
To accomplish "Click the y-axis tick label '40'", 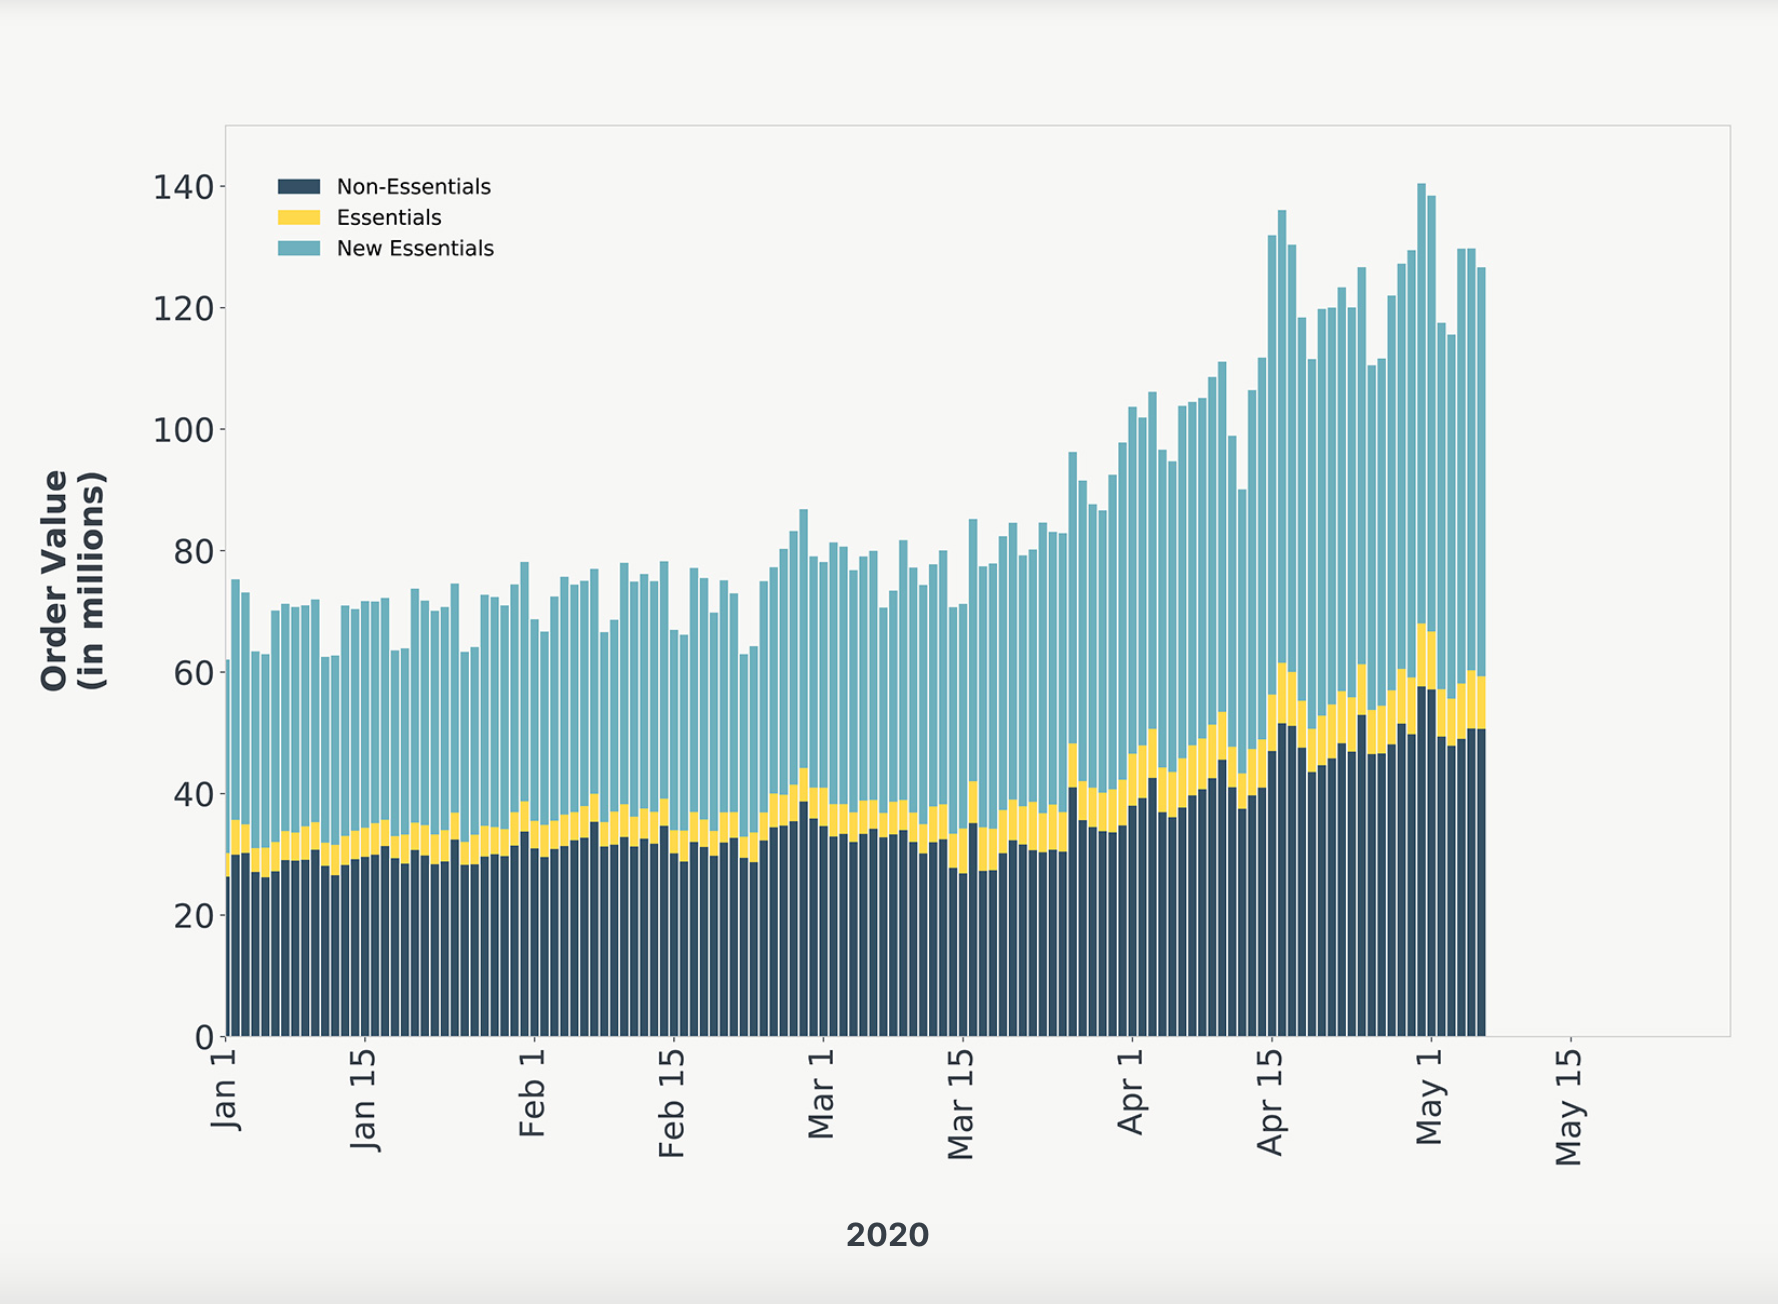I will [194, 795].
